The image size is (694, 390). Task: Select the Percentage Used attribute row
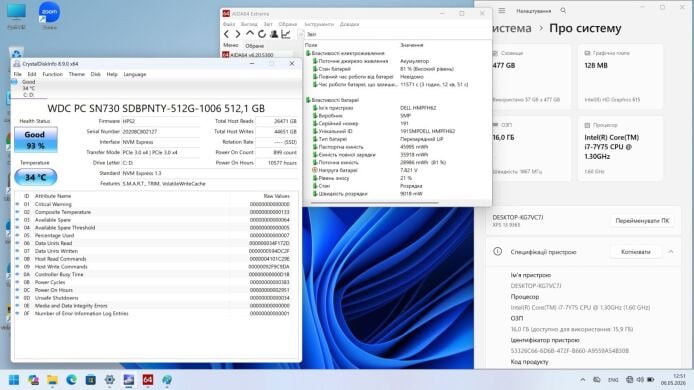pyautogui.click(x=157, y=236)
